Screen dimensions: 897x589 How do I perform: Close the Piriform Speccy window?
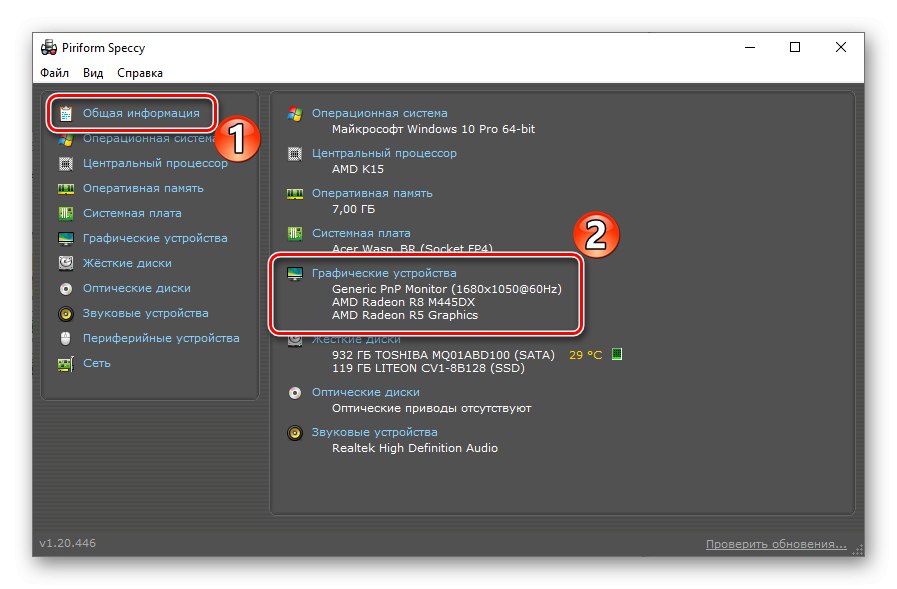(x=840, y=47)
